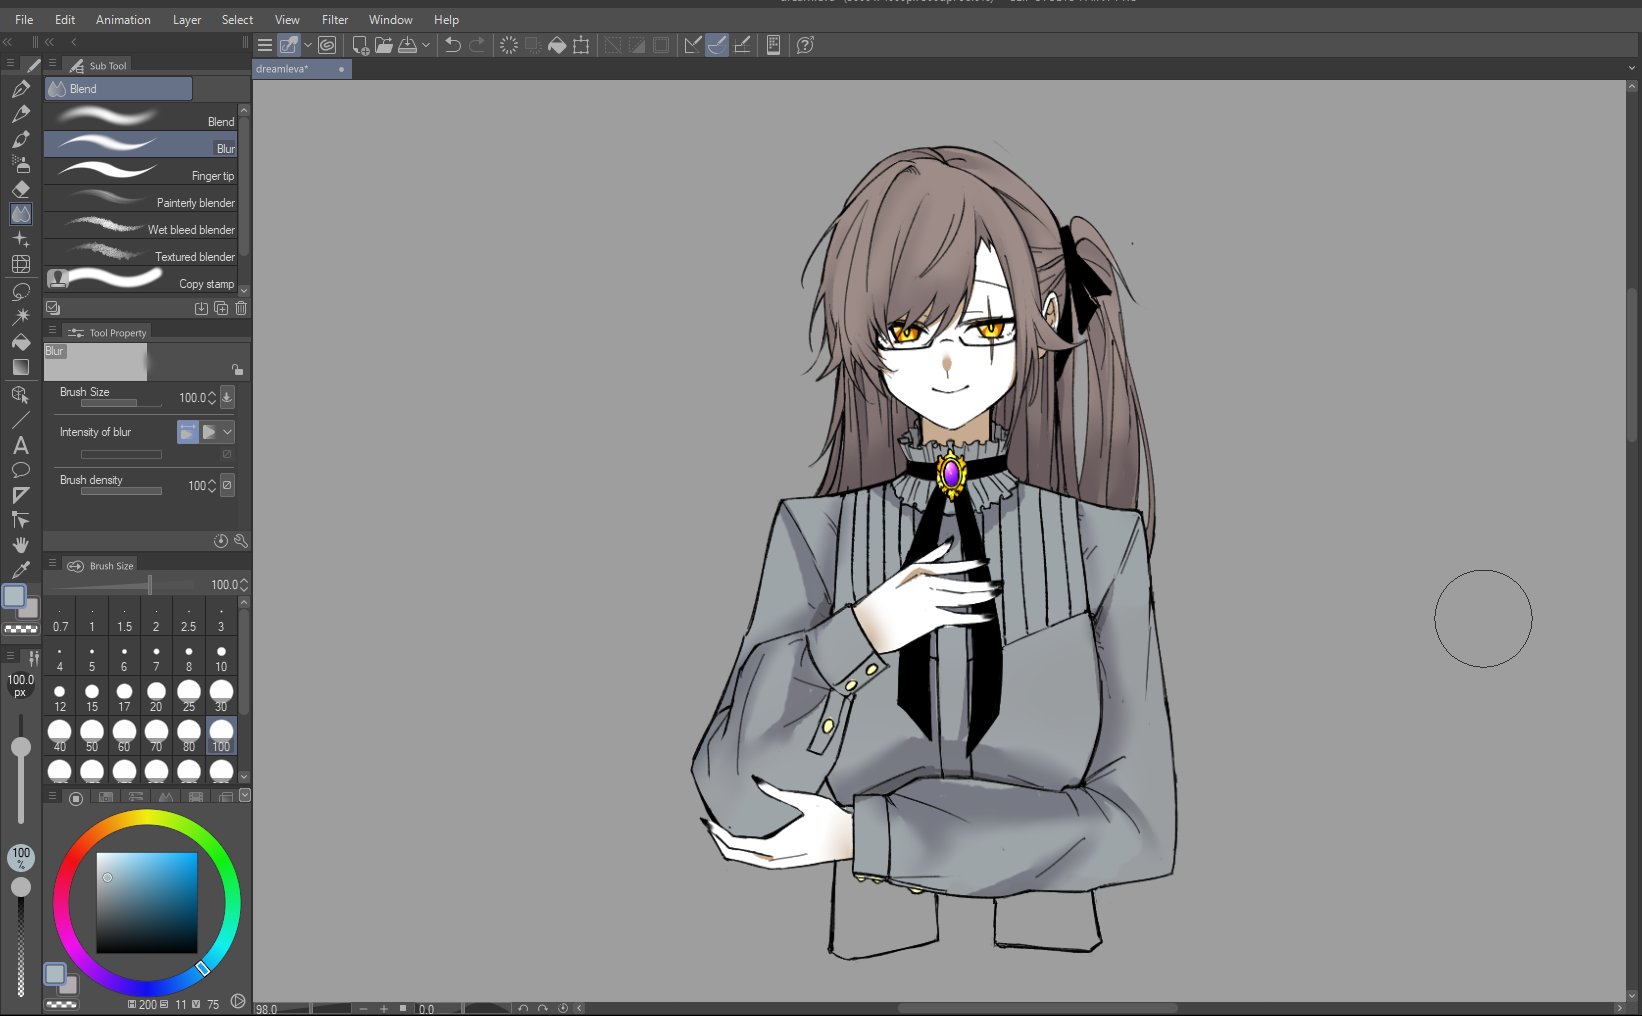Select the Painterly blender sub tool

tap(141, 199)
